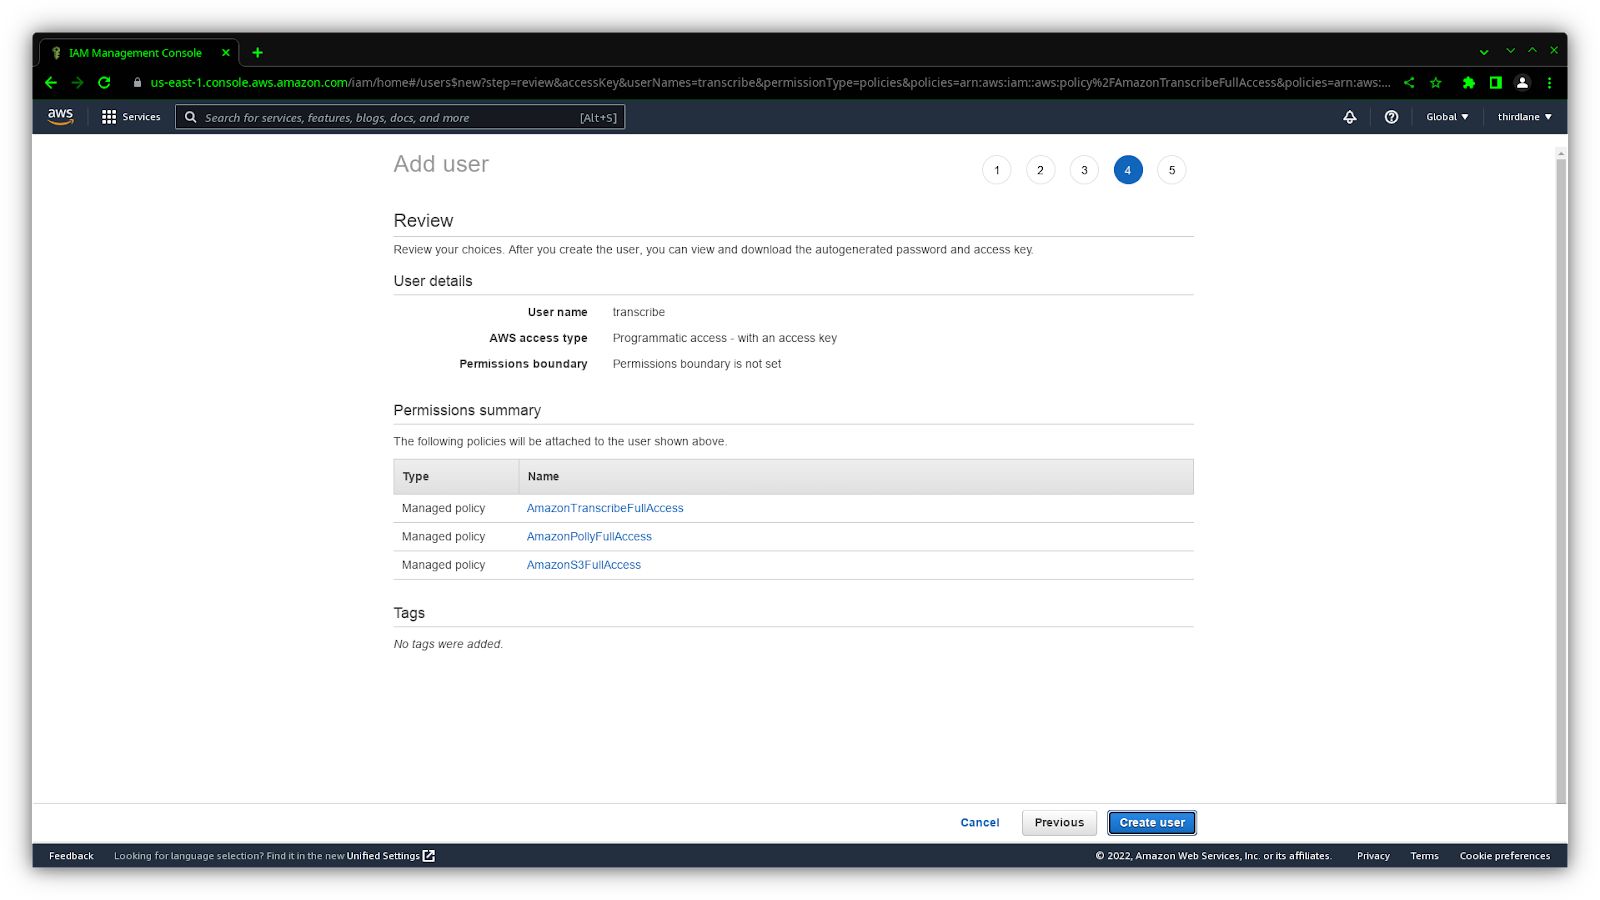Open Cookie preferences in footer
This screenshot has height=900, width=1600.
tap(1505, 856)
